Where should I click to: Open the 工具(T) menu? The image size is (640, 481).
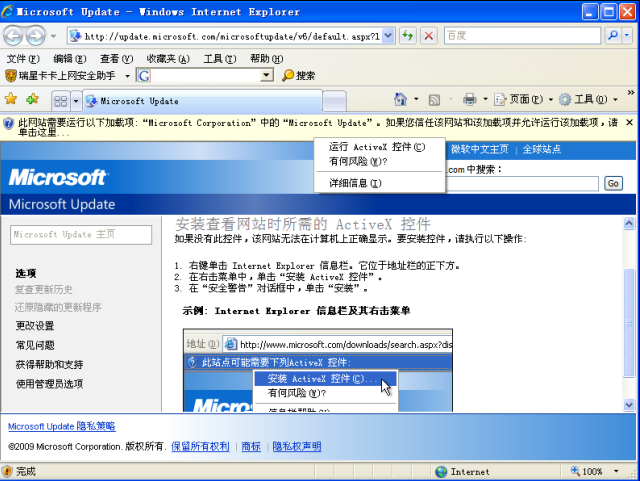220,59
